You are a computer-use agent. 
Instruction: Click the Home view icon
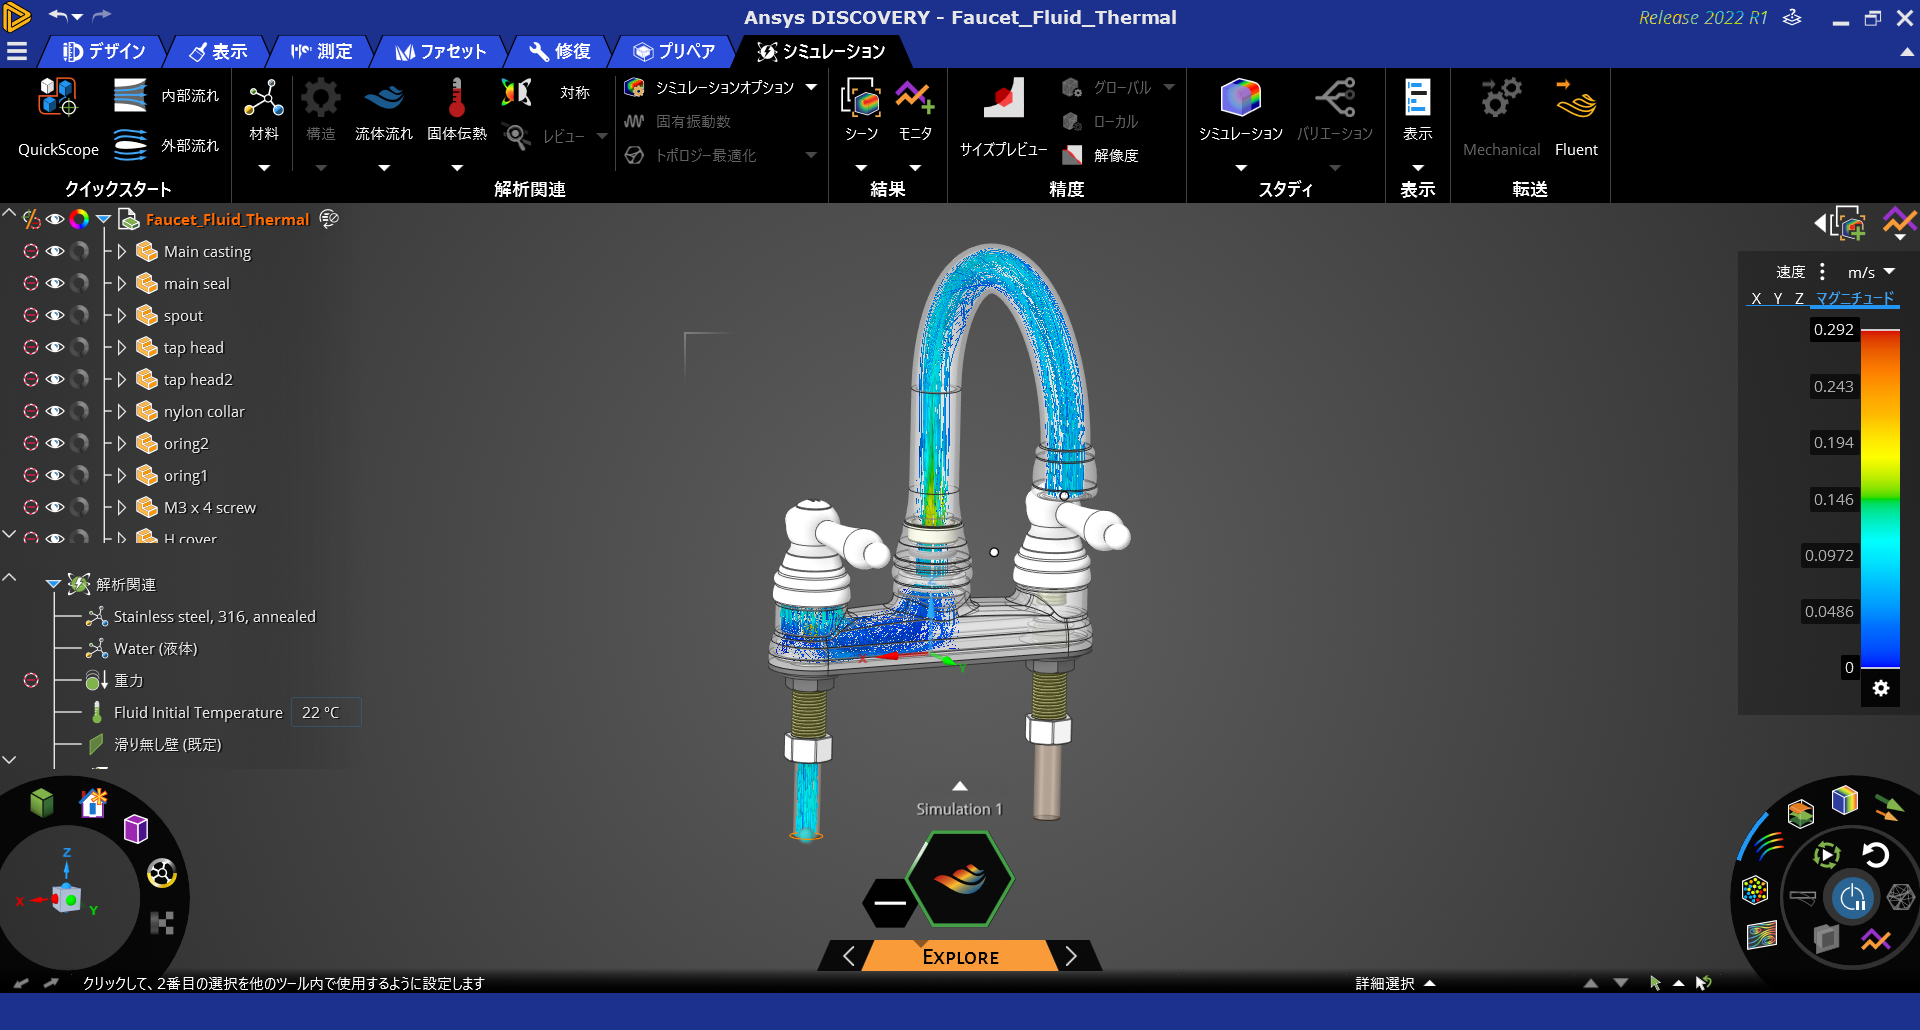(x=93, y=802)
